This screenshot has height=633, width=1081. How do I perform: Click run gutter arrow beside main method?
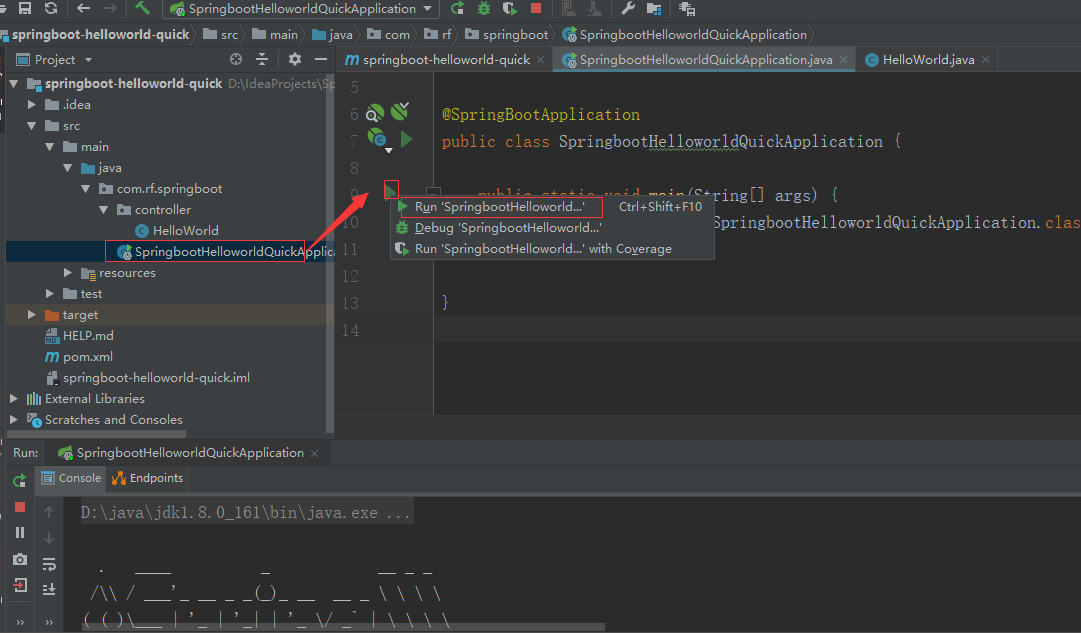pos(391,190)
